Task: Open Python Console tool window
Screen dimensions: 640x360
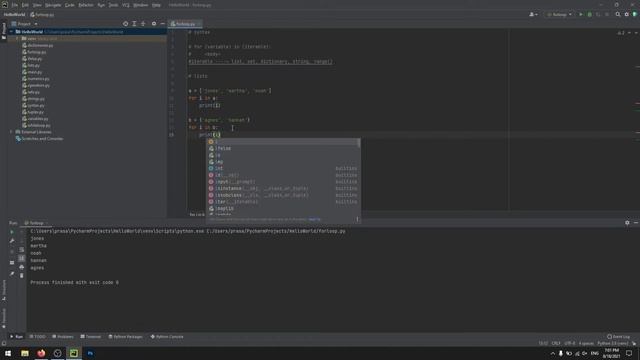Action: [167, 337]
